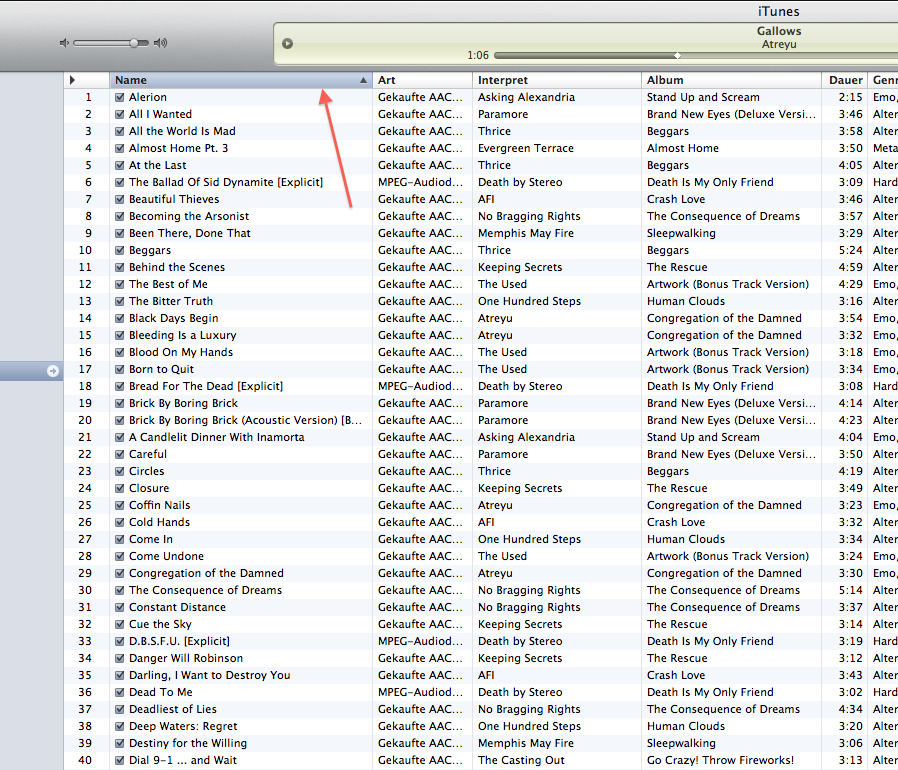Select the track Come Undone
Image resolution: width=898 pixels, height=770 pixels.
point(166,556)
